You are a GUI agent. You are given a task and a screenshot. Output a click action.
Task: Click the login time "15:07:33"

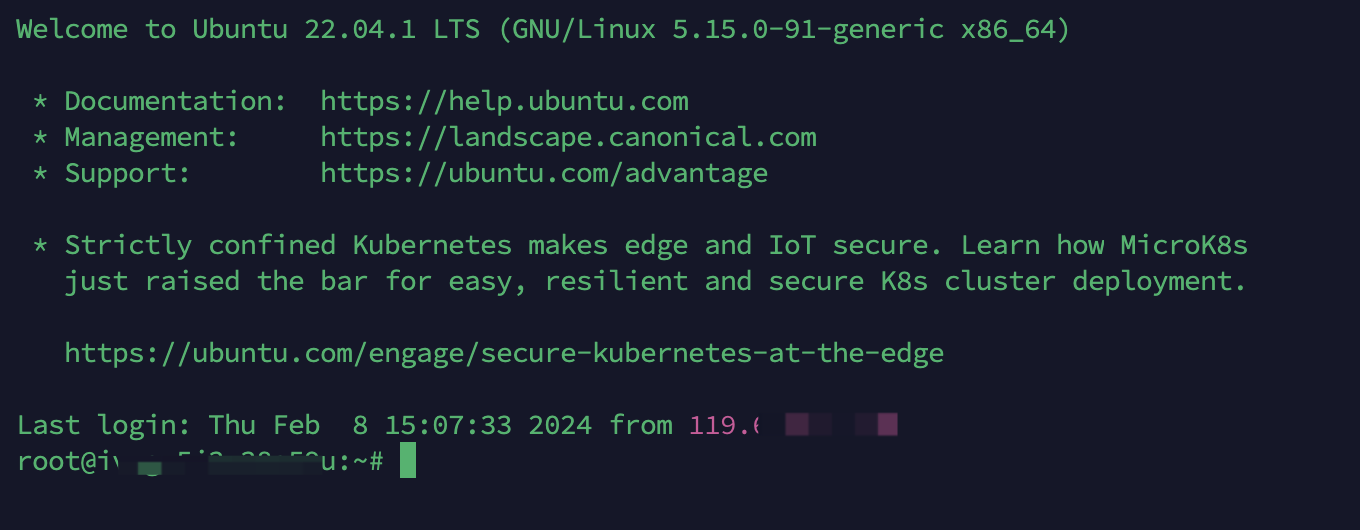click(x=448, y=425)
